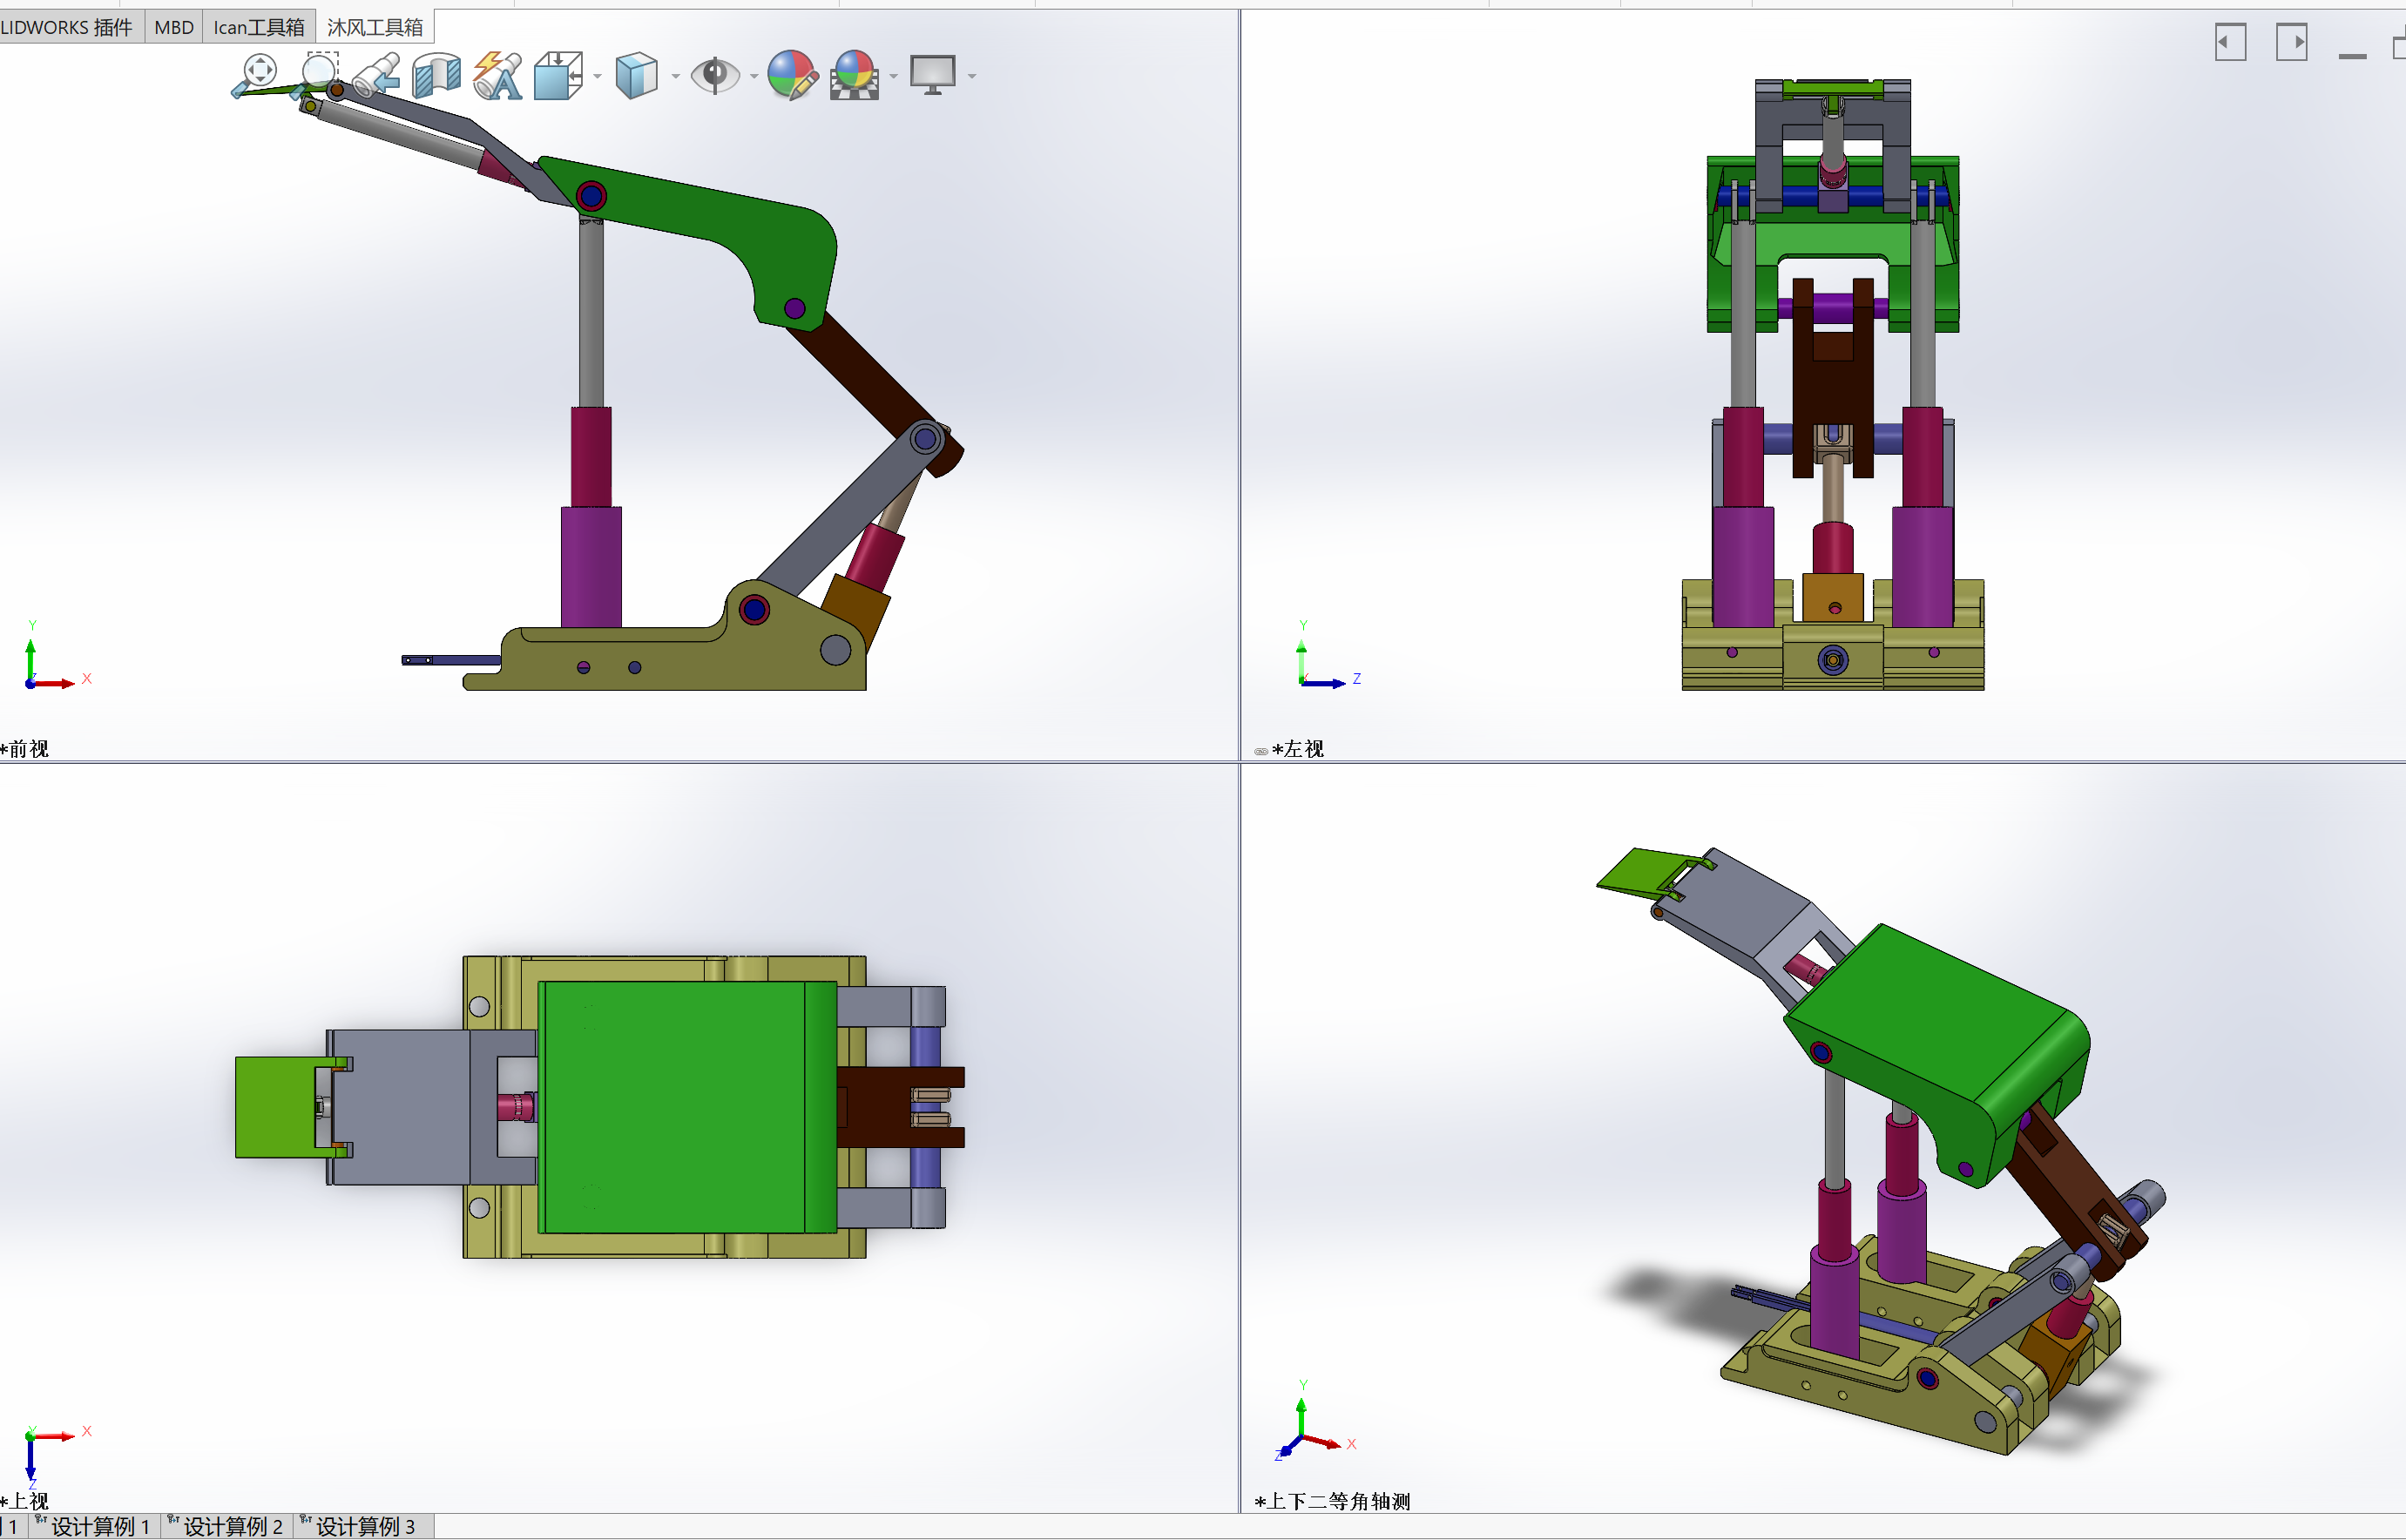Expand the Apply Scene dropdown arrow
Screen dimensions: 2406x1540
(893, 76)
